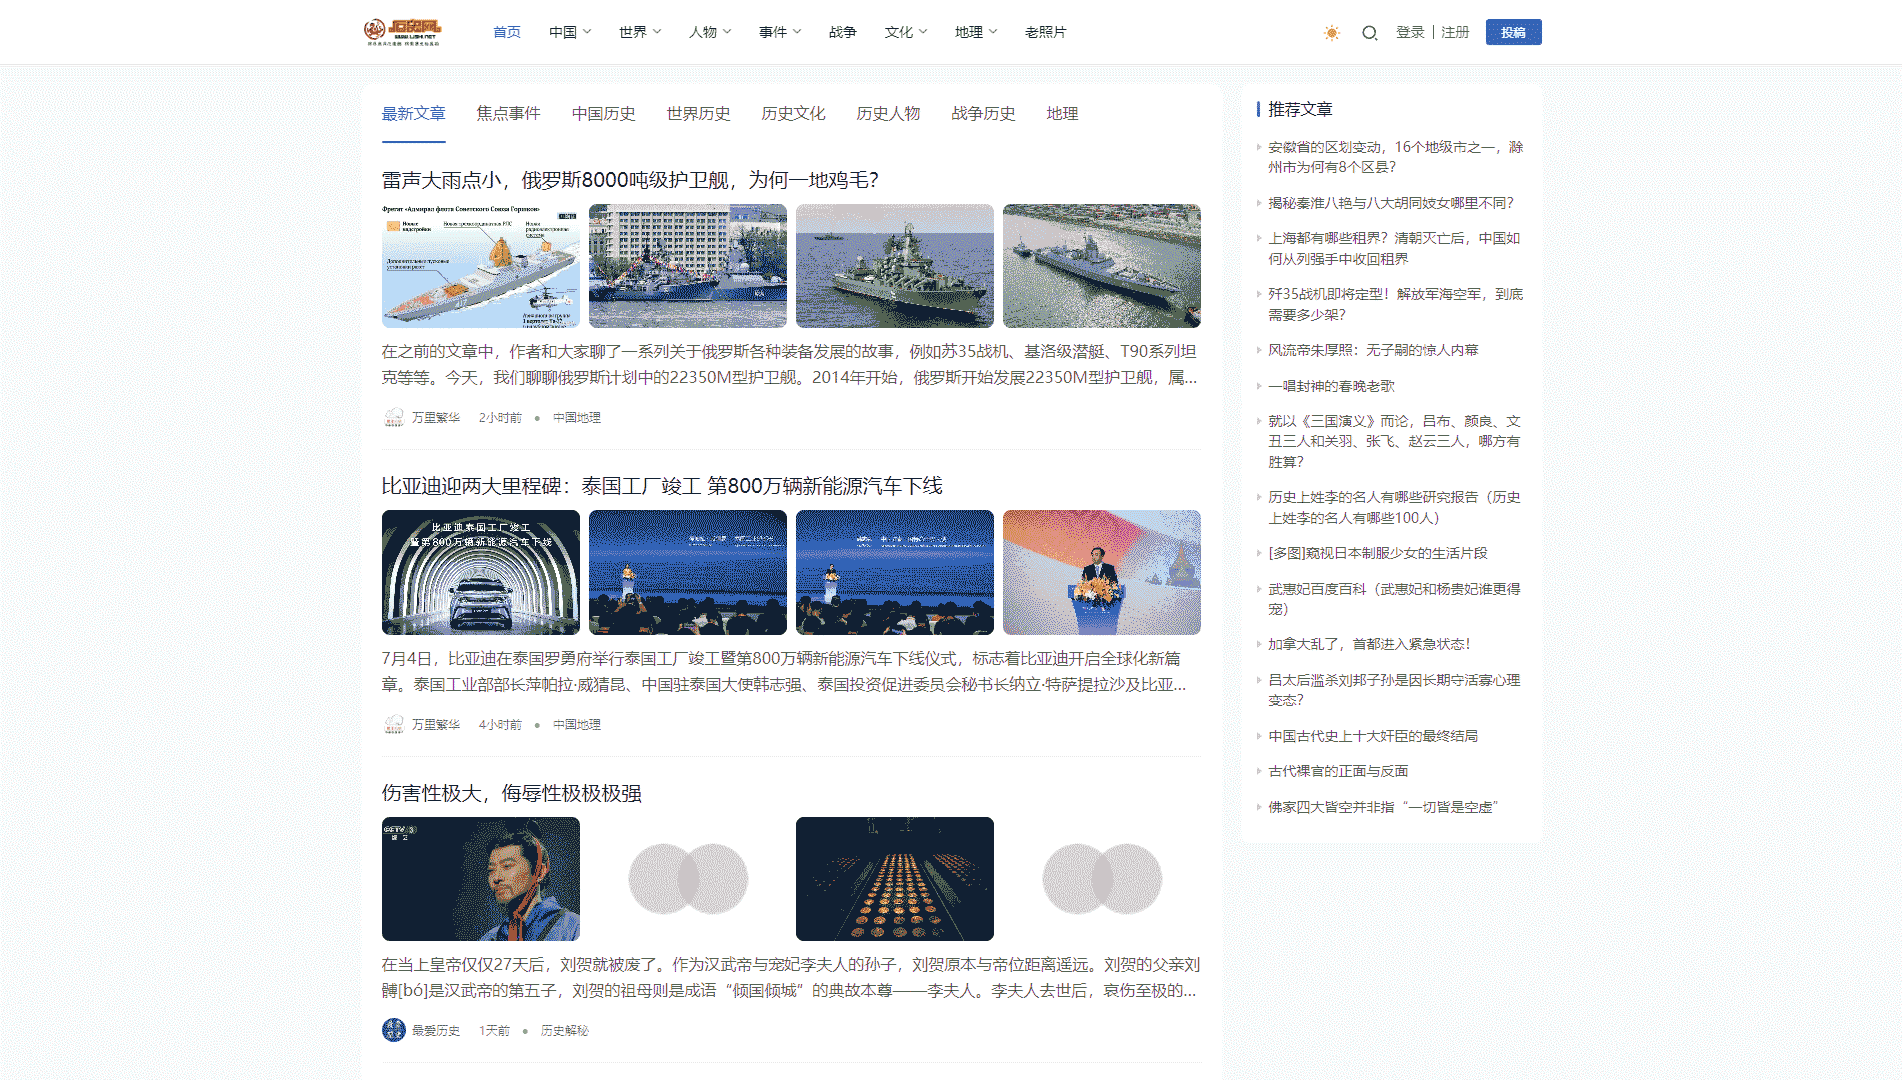The image size is (1902, 1080).
Task: Expand the 文化 navigation dropdown
Action: tap(906, 32)
